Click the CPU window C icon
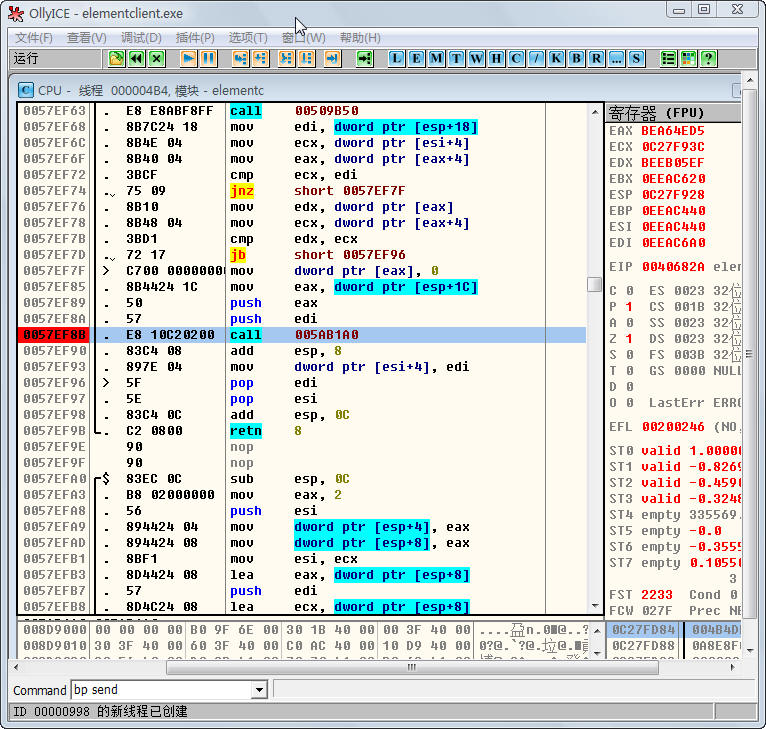Image resolution: width=766 pixels, height=729 pixels. coord(25,90)
